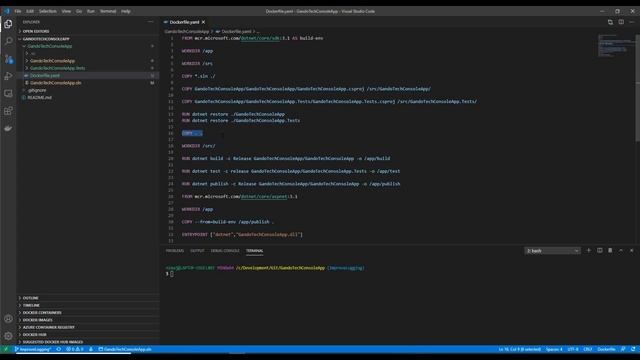Change indentation via Spaces: 4
Image resolution: width=640 pixels, height=360 pixels.
(x=554, y=349)
